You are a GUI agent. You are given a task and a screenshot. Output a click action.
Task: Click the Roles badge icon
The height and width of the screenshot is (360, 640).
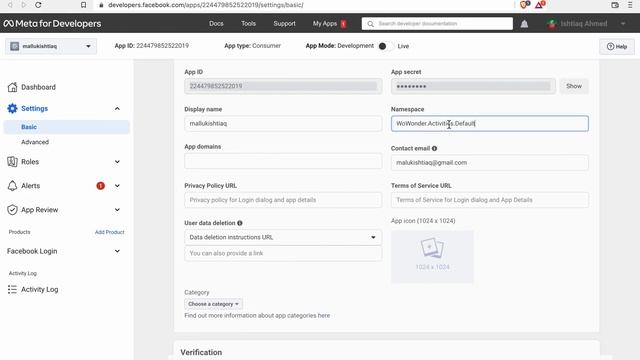(12, 162)
